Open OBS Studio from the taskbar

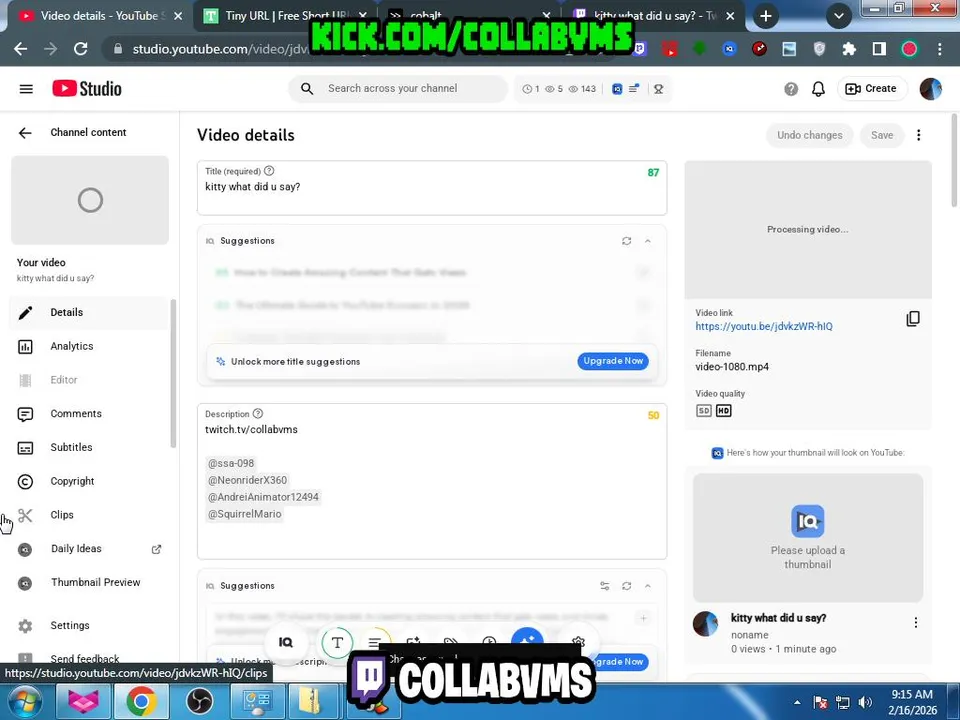tap(199, 702)
